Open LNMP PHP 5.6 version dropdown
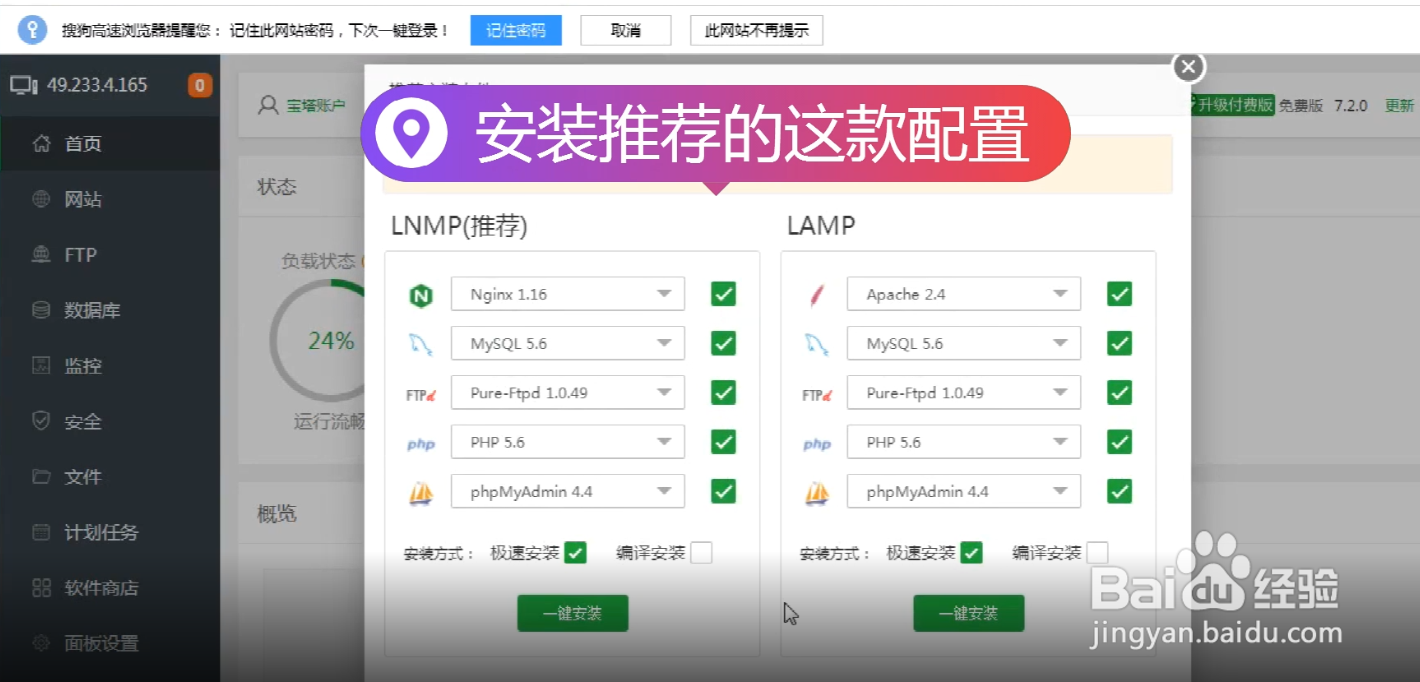The width and height of the screenshot is (1420, 682). [x=568, y=442]
